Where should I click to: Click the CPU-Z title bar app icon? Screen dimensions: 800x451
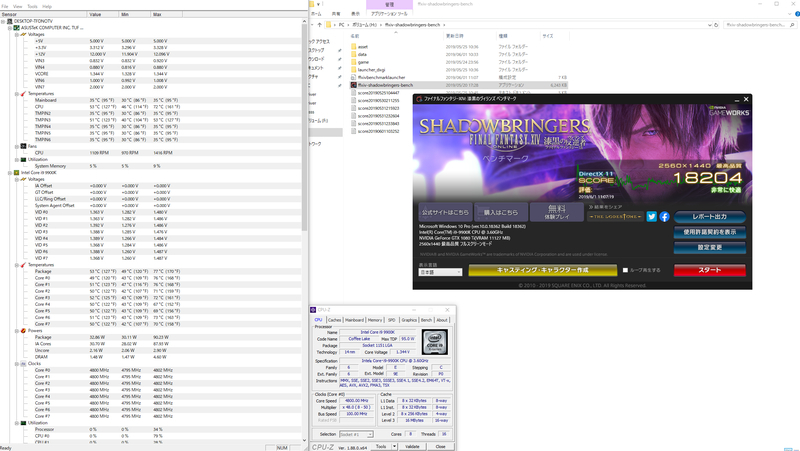pos(313,310)
